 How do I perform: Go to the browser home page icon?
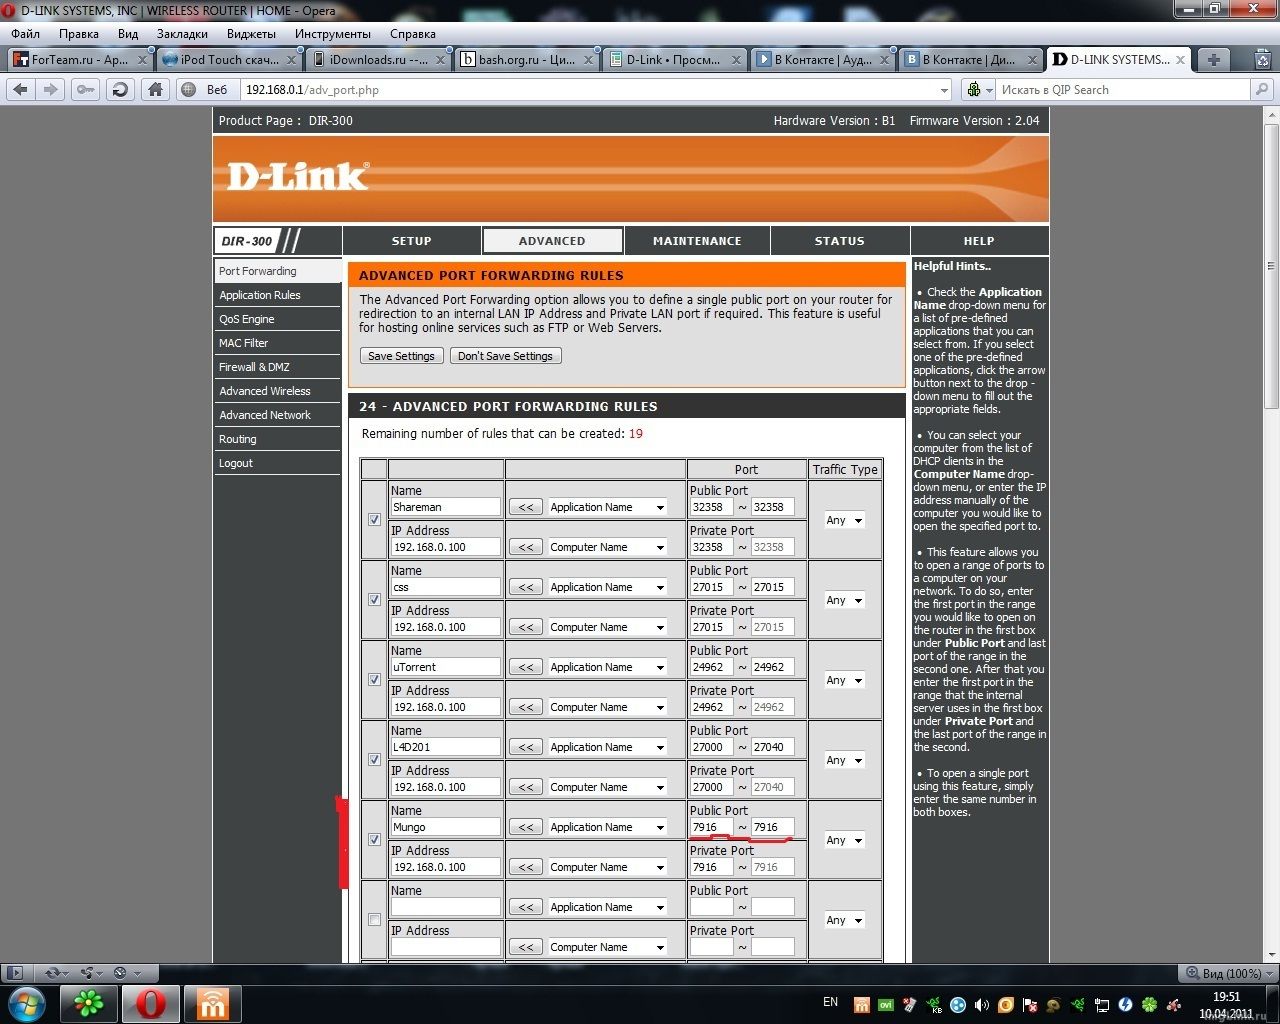point(155,90)
